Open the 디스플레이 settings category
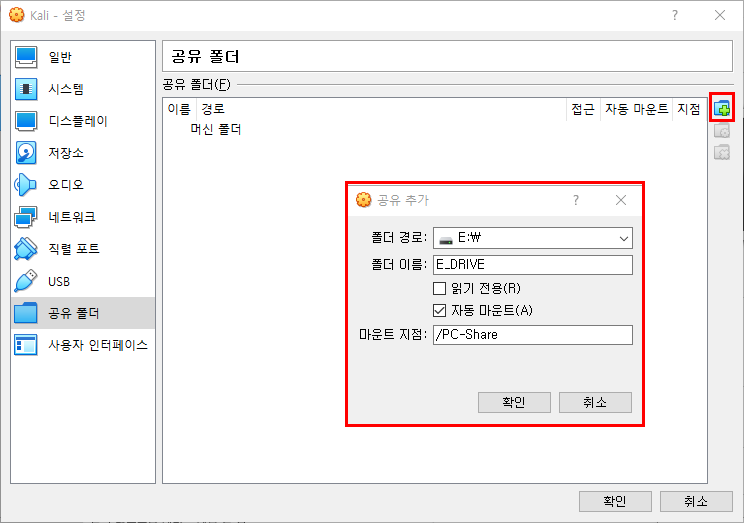Viewport: 744px width, 523px height. 83,121
